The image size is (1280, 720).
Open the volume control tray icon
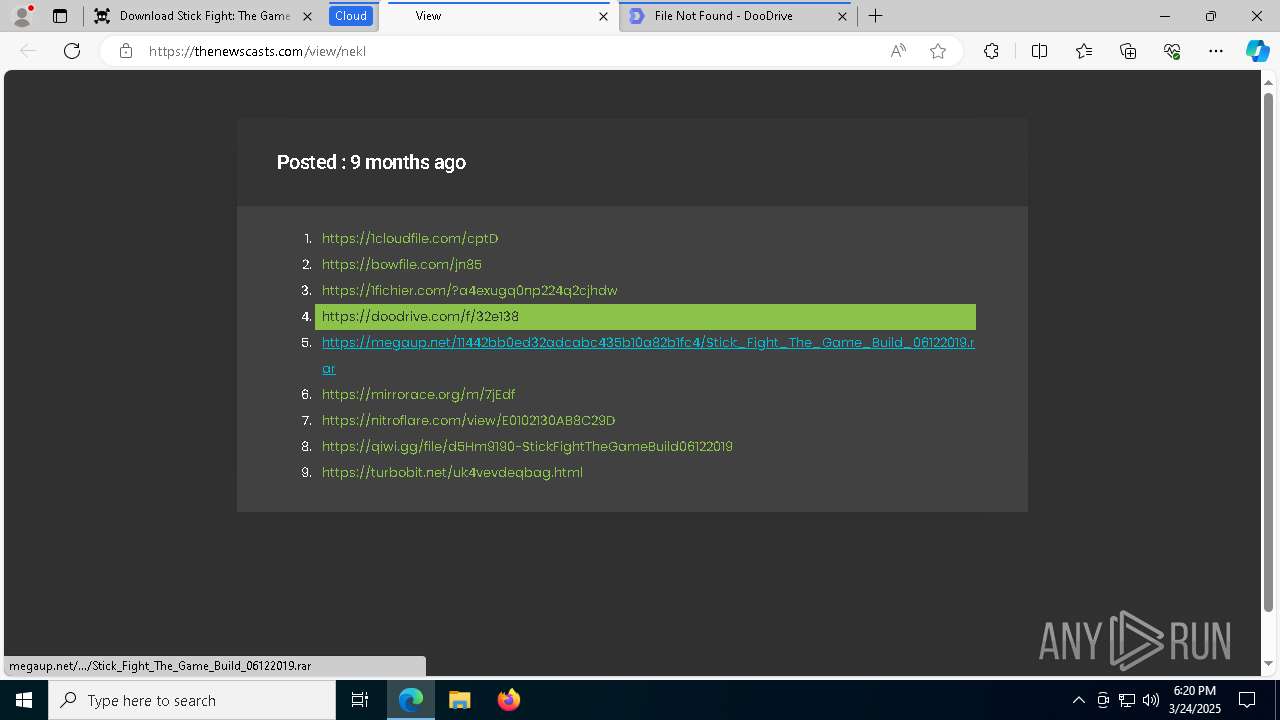(x=1151, y=700)
